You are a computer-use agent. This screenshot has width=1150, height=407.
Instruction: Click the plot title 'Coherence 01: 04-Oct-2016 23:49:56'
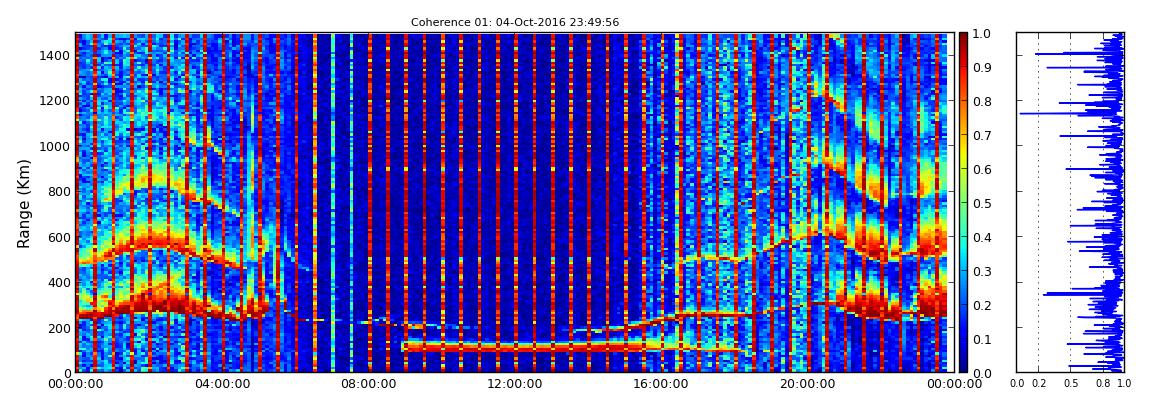pos(514,22)
